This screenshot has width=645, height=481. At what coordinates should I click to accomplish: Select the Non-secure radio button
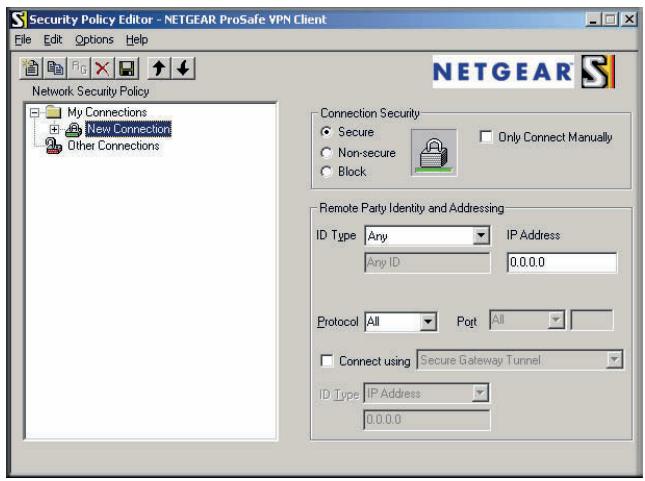[326, 153]
